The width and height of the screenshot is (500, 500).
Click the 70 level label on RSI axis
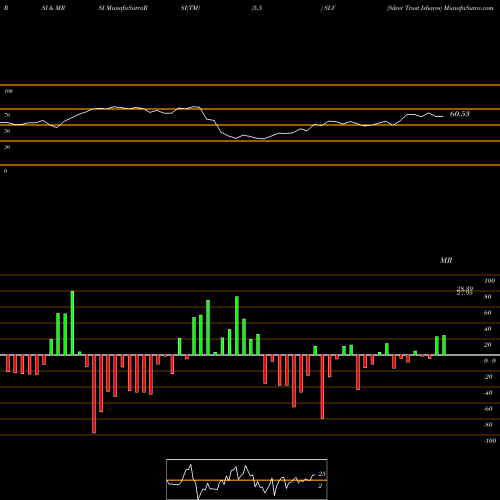7,115
